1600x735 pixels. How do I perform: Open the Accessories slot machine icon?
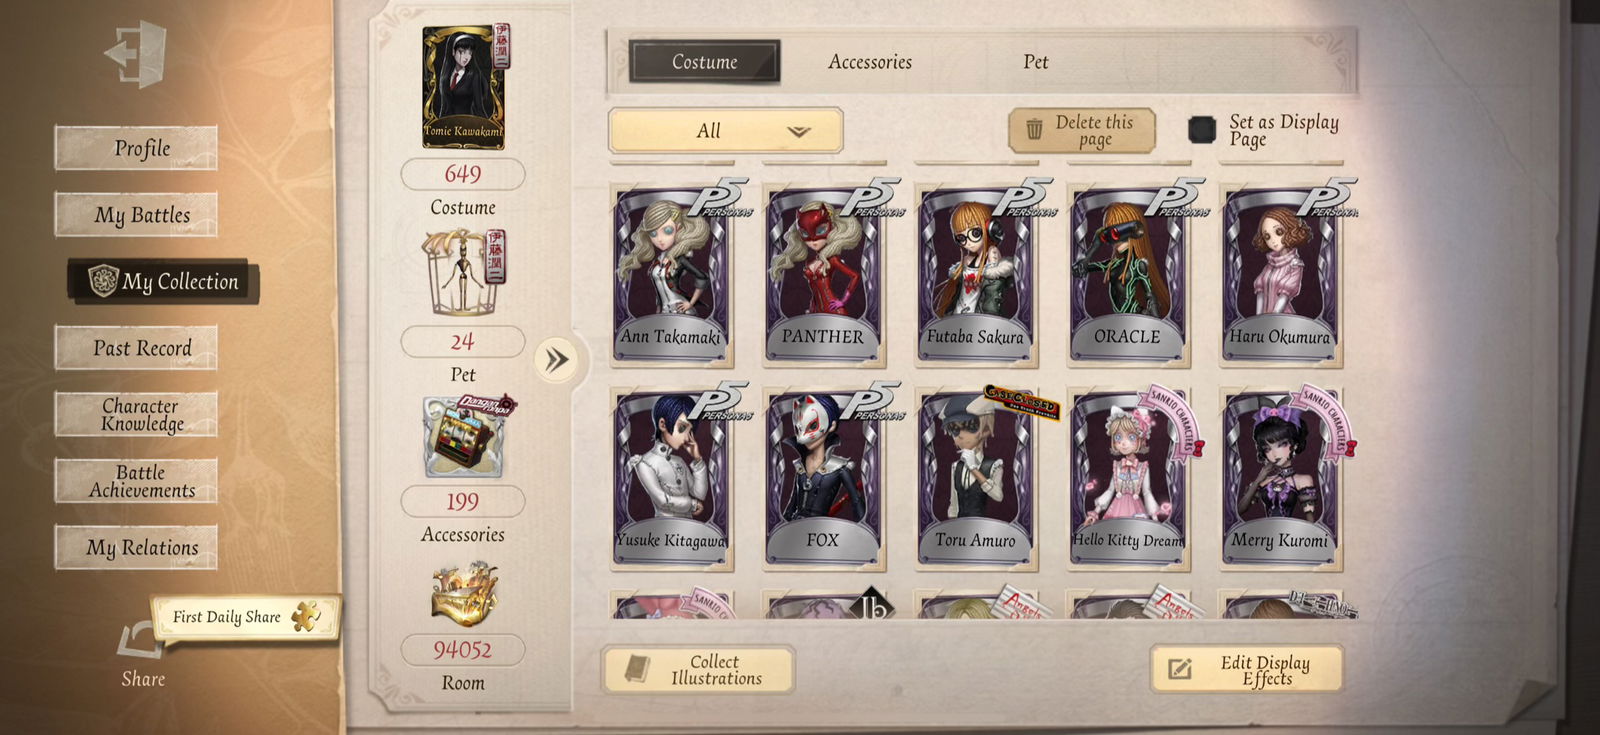click(x=467, y=437)
